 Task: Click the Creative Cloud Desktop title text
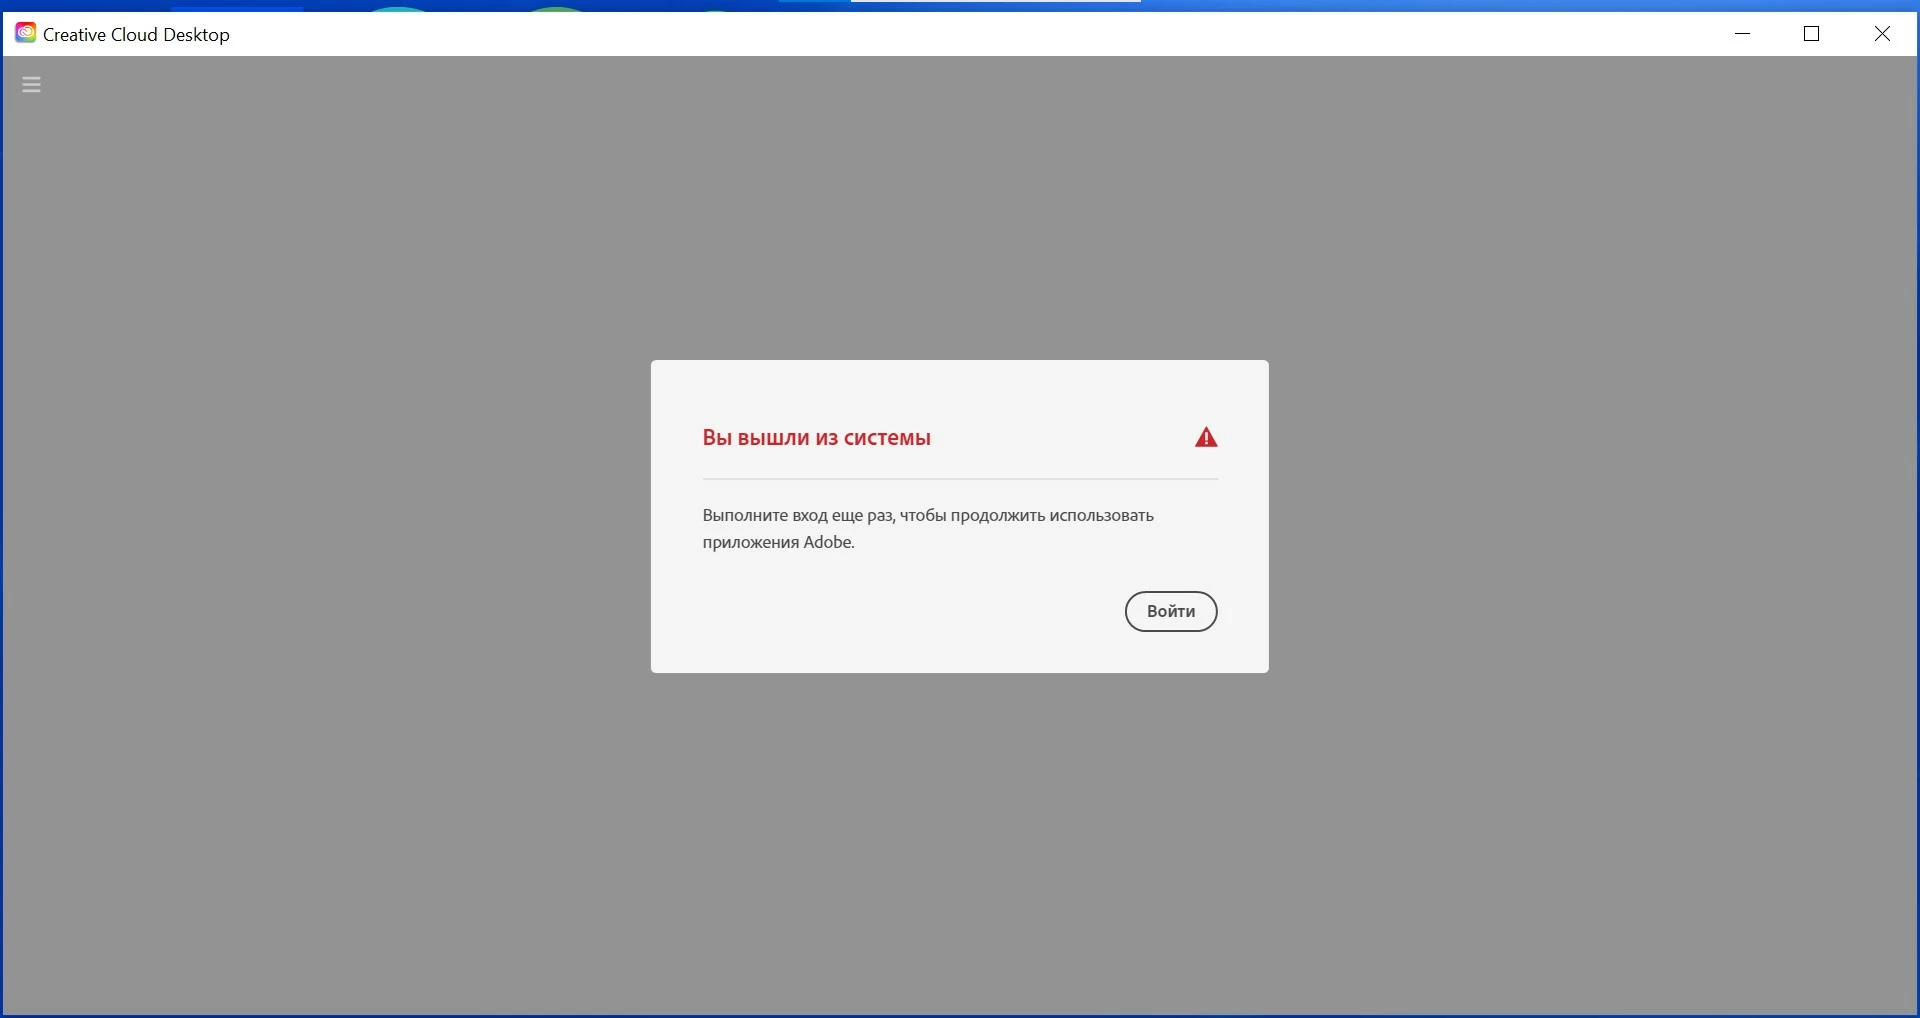click(136, 35)
